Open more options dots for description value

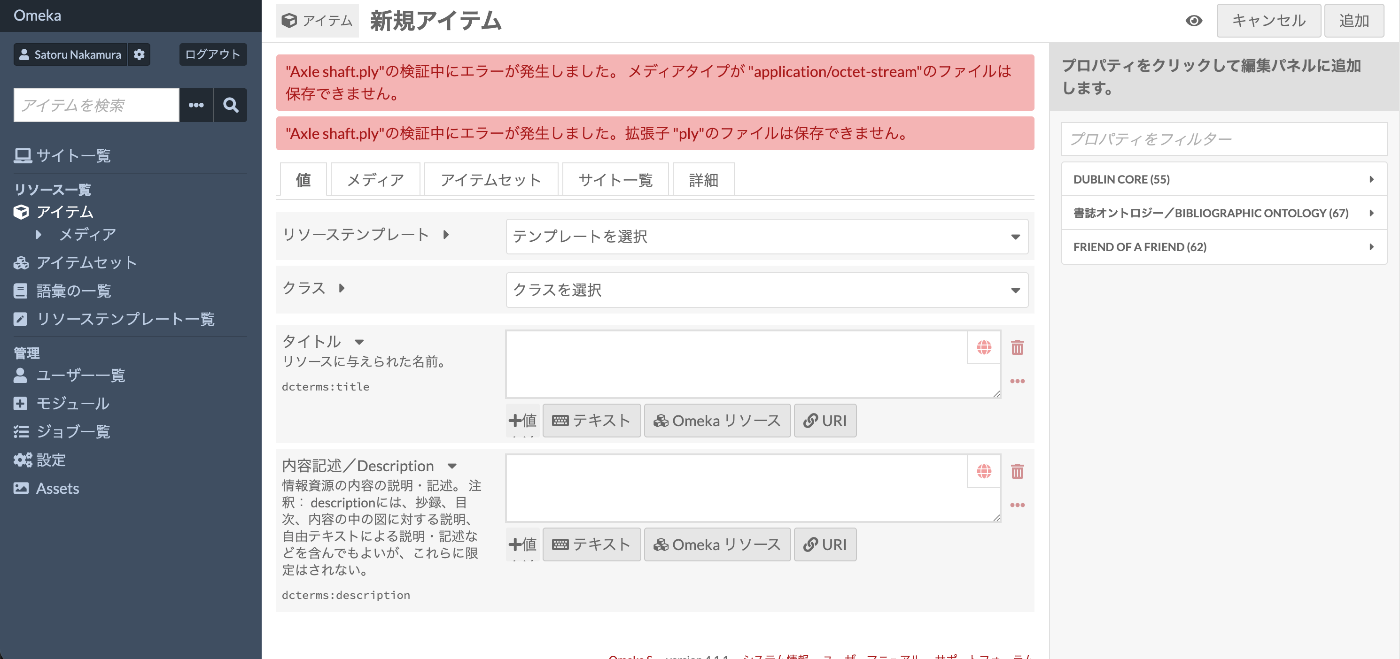[1017, 505]
